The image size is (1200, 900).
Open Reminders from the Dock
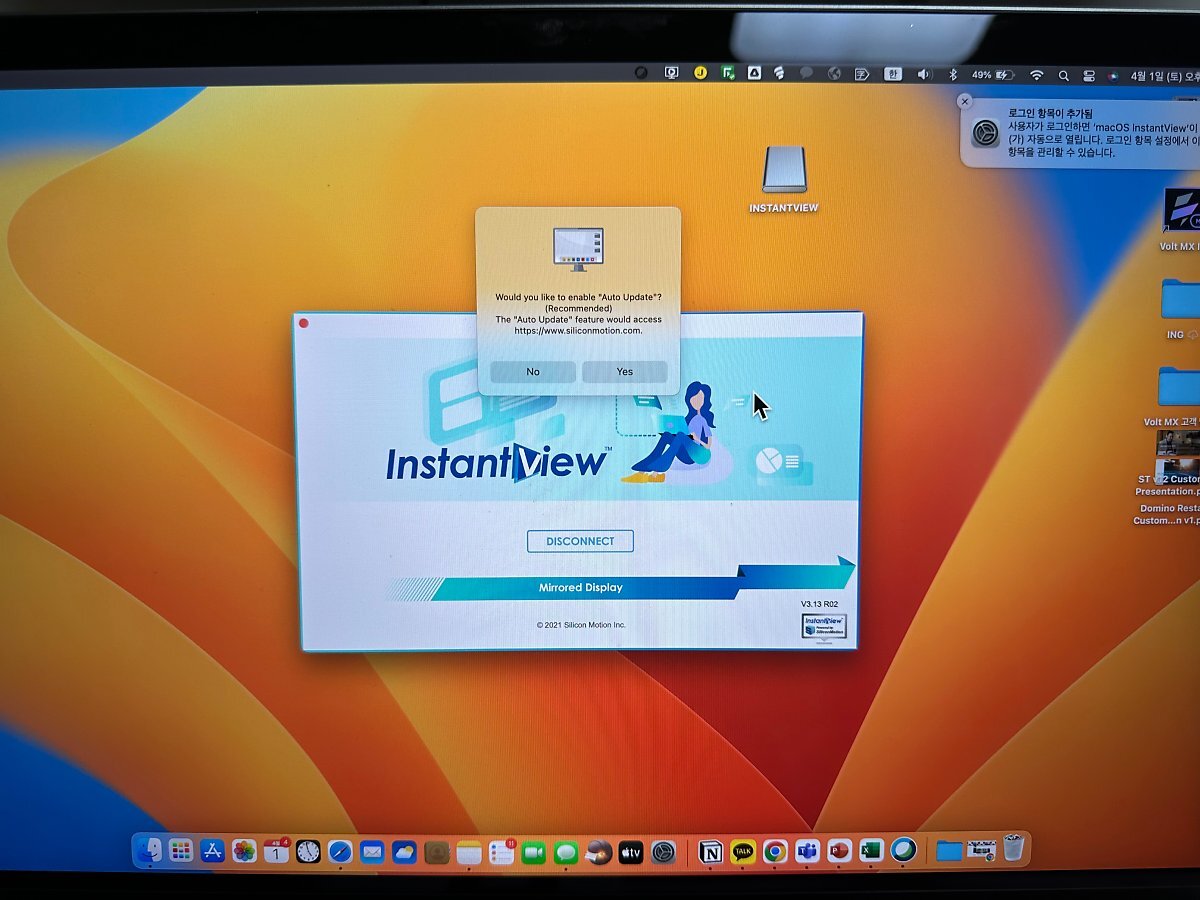[501, 853]
